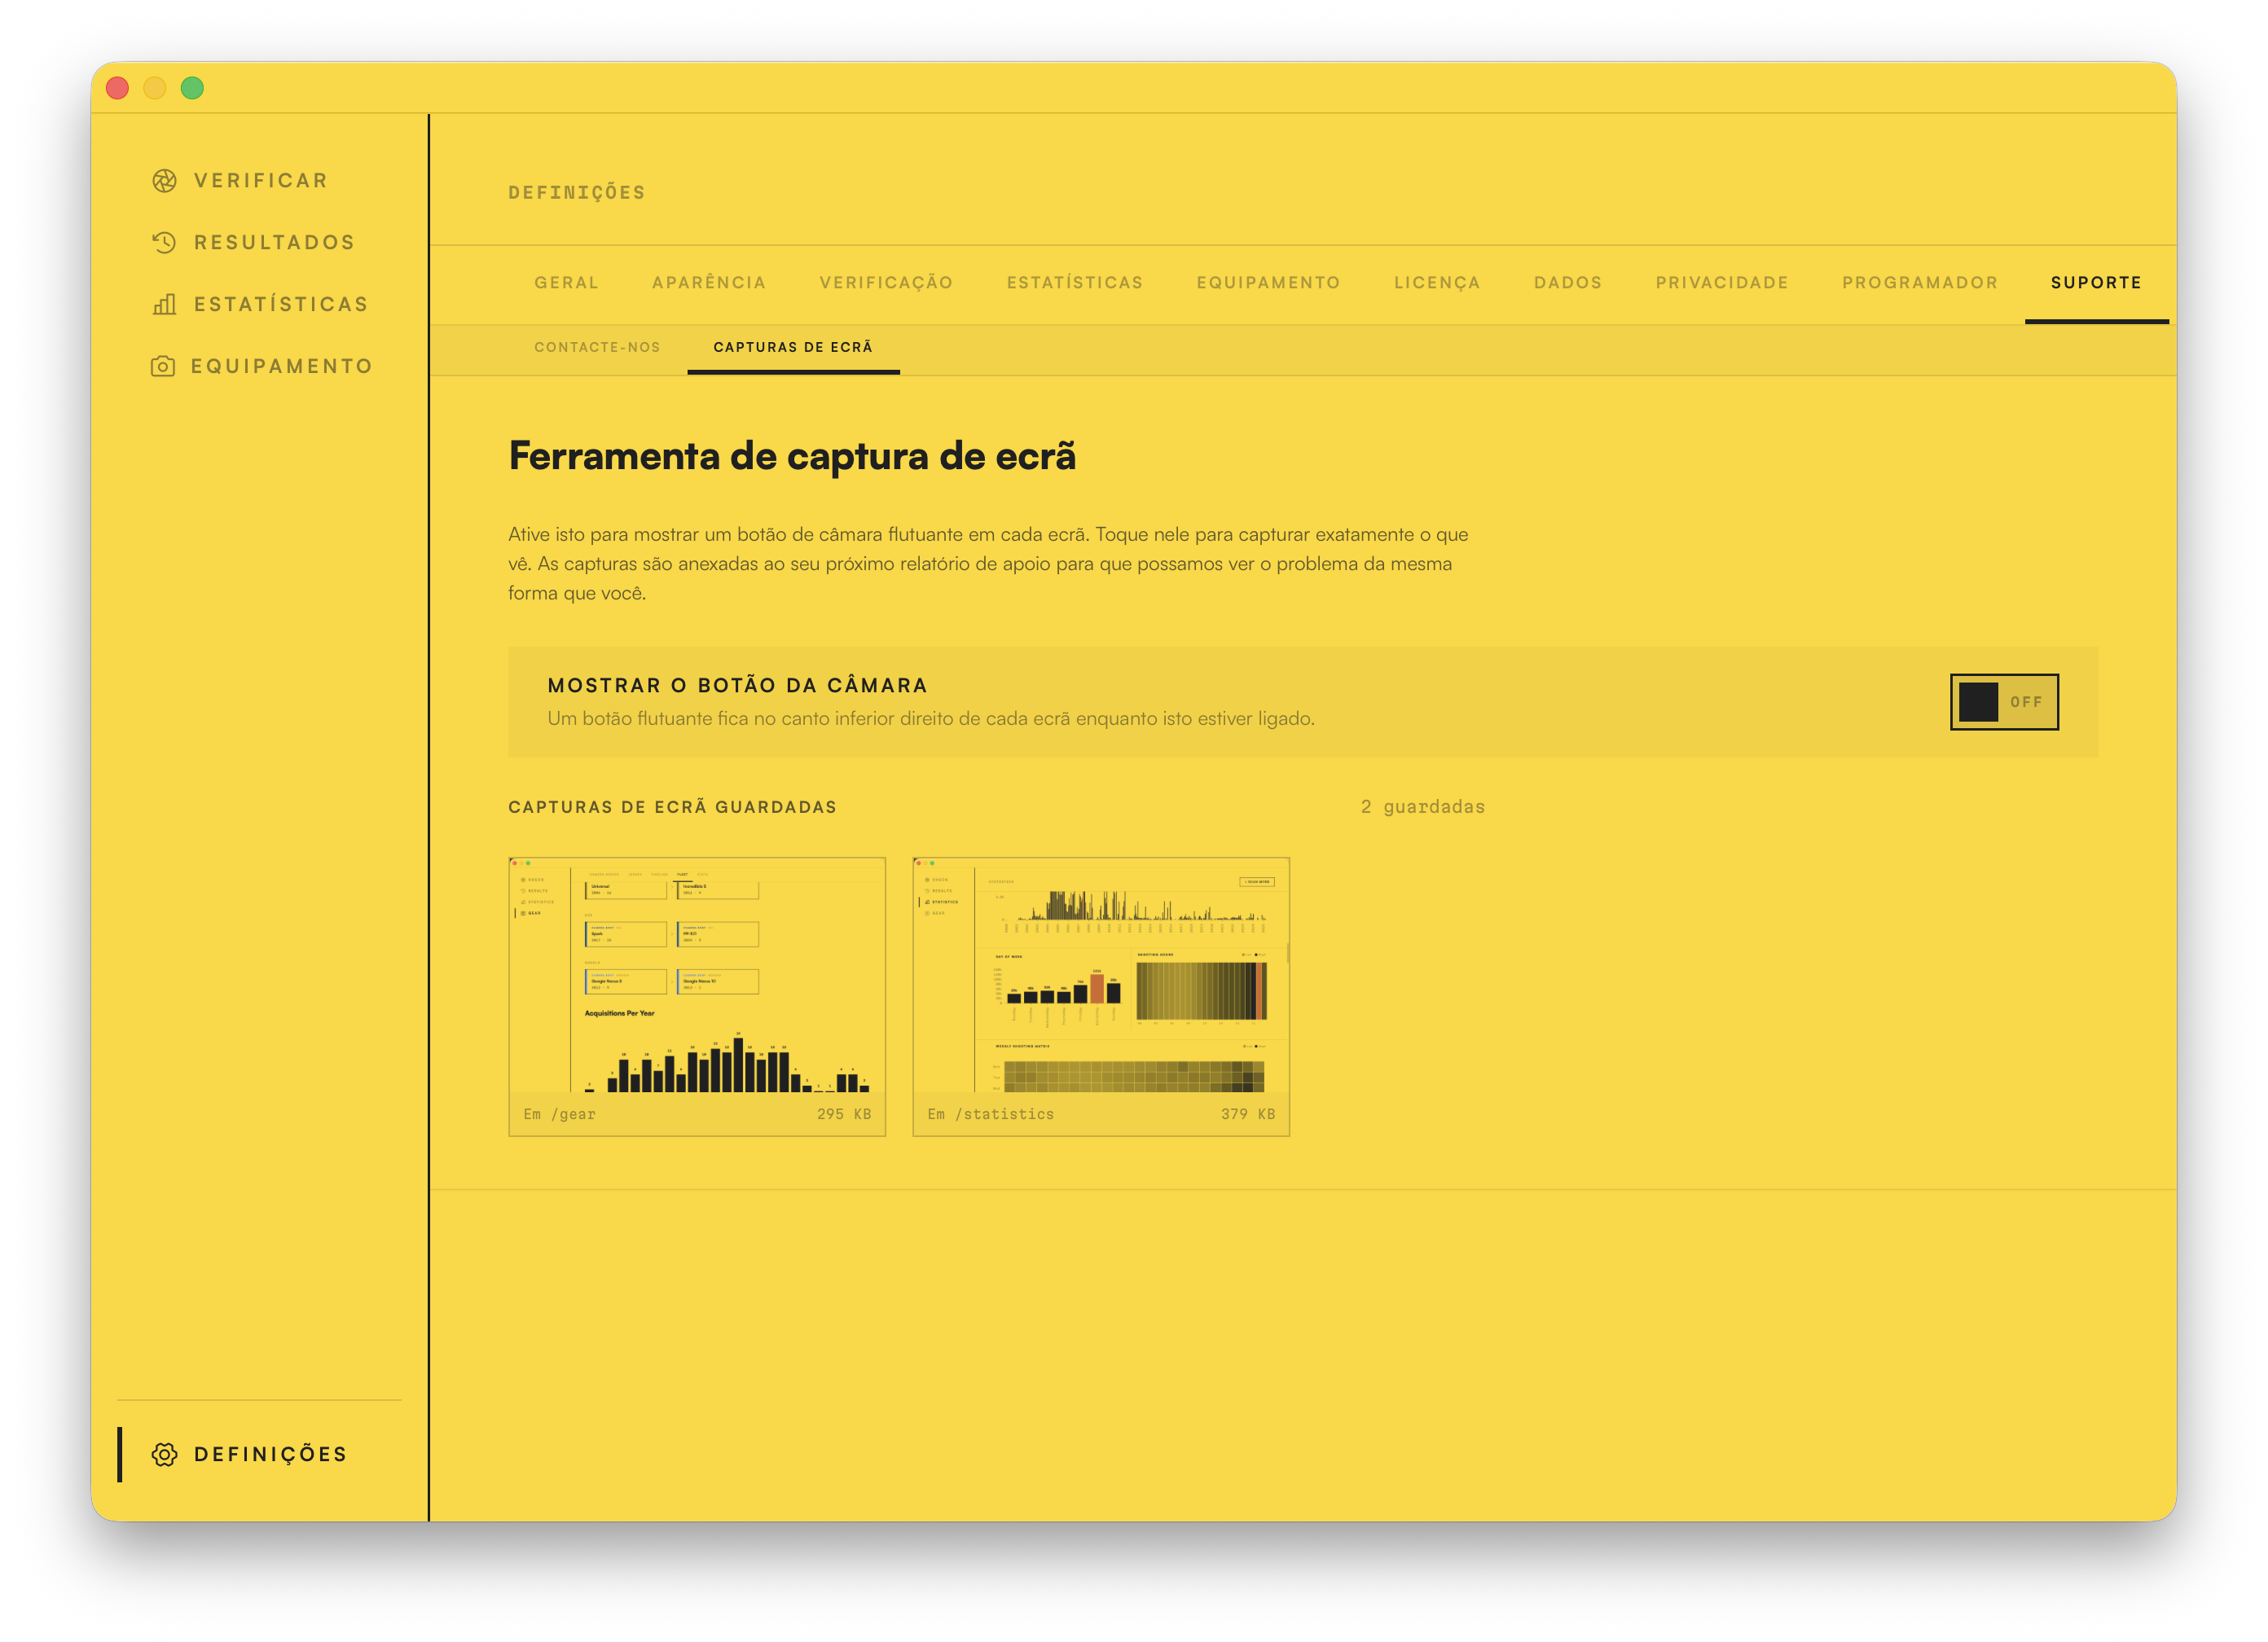The image size is (2268, 1642).
Task: Open Definições at the sidebar bottom
Action: click(260, 1455)
